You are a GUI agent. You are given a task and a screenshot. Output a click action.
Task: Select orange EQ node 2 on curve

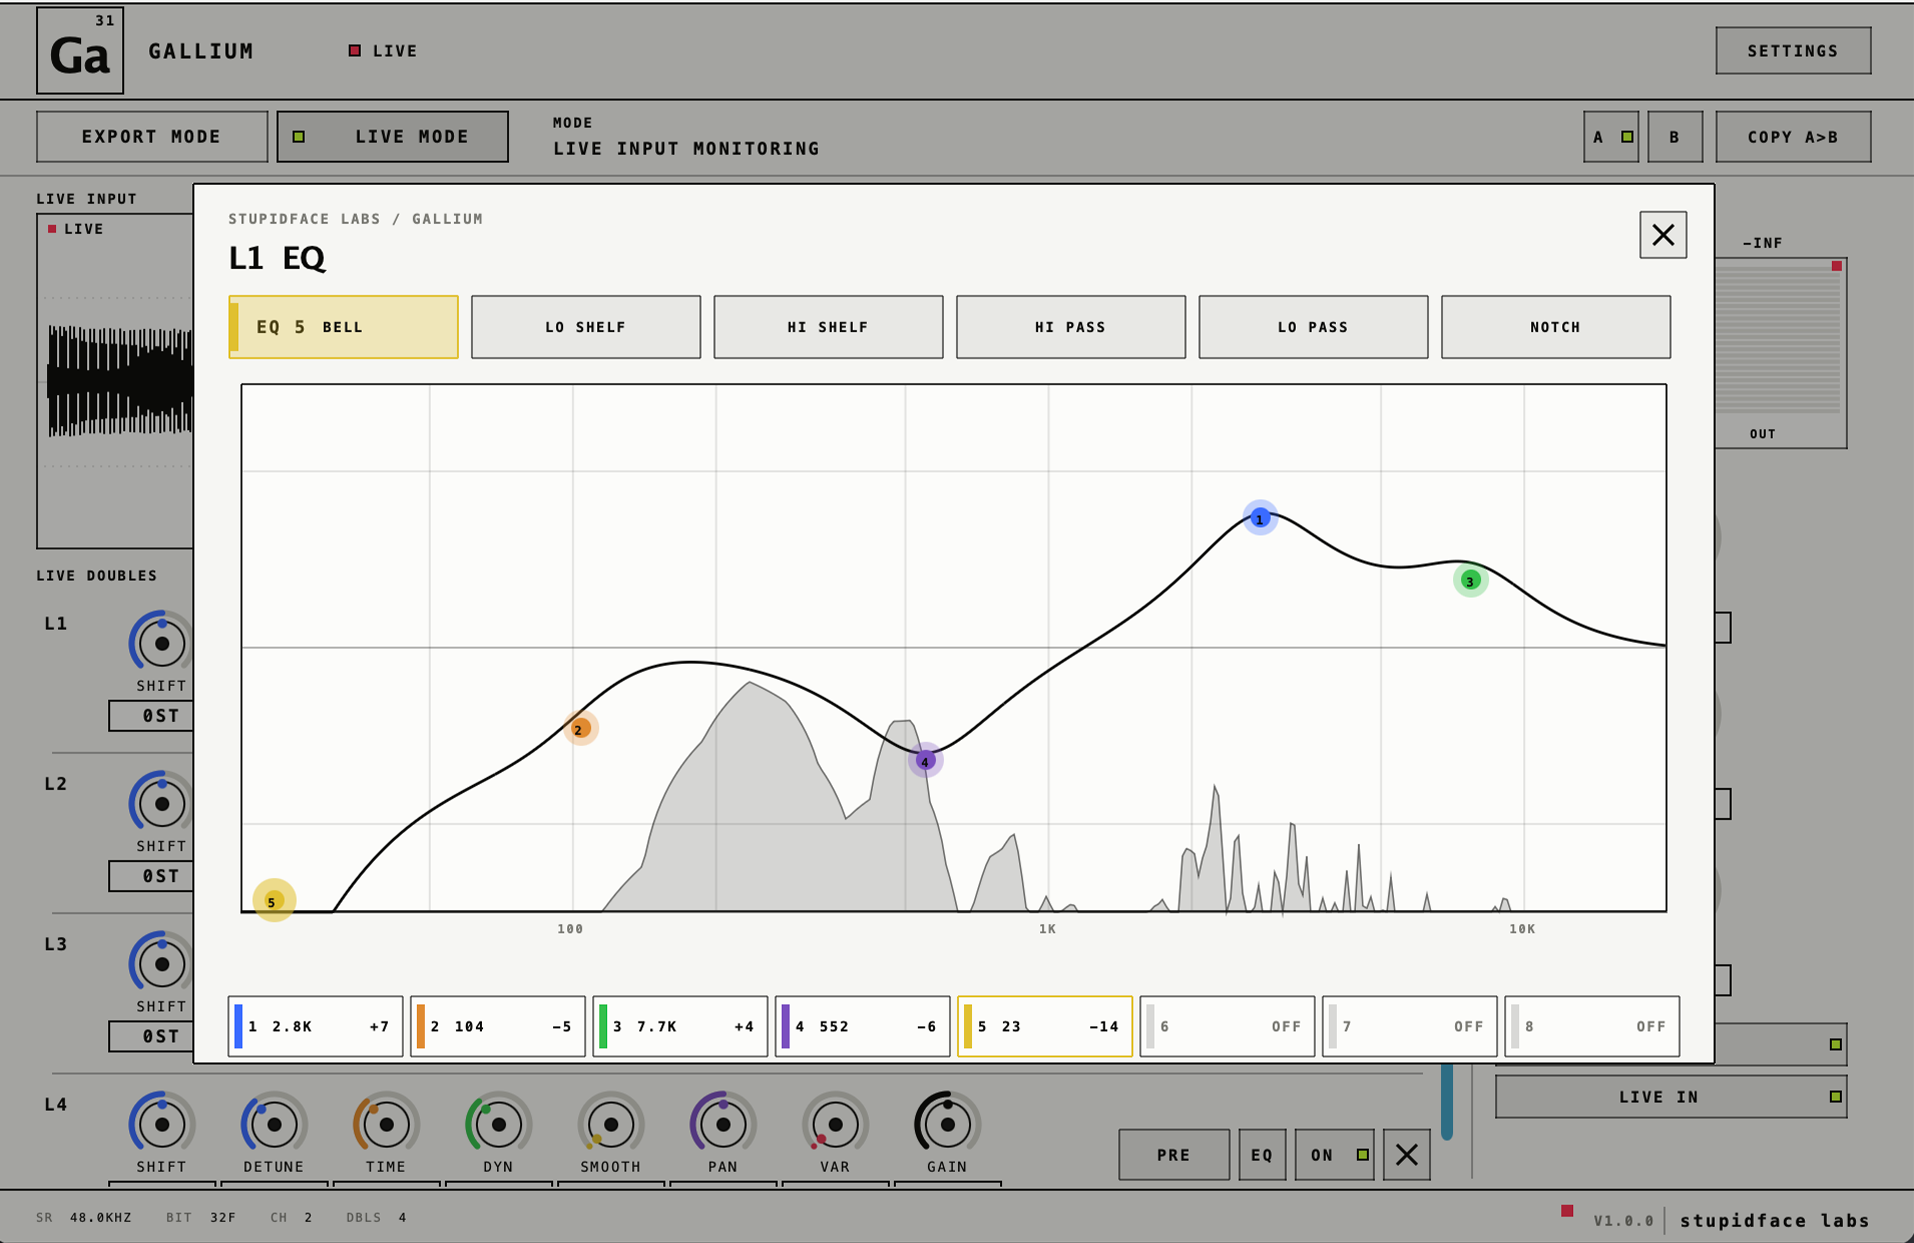[579, 729]
